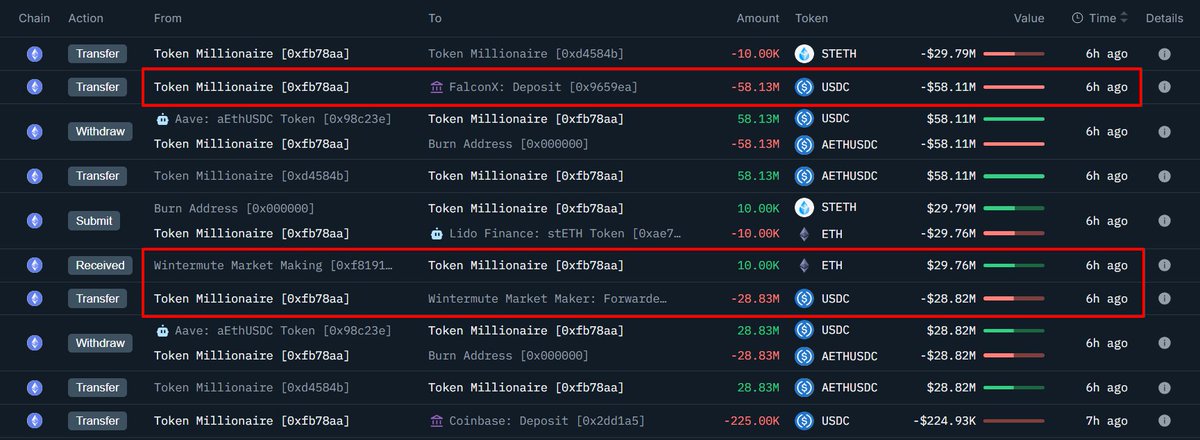
Task: Click the Amount column header
Action: pos(758,18)
